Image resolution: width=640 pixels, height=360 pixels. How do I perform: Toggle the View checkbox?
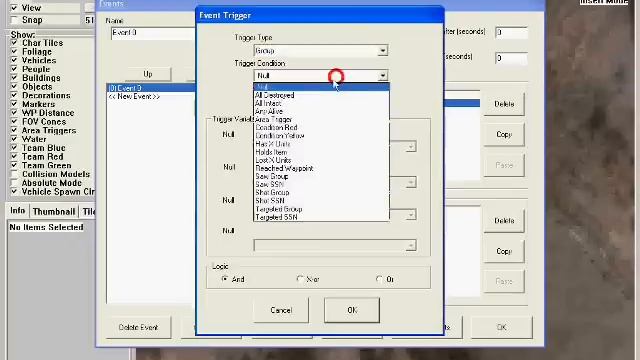pyautogui.click(x=14, y=8)
